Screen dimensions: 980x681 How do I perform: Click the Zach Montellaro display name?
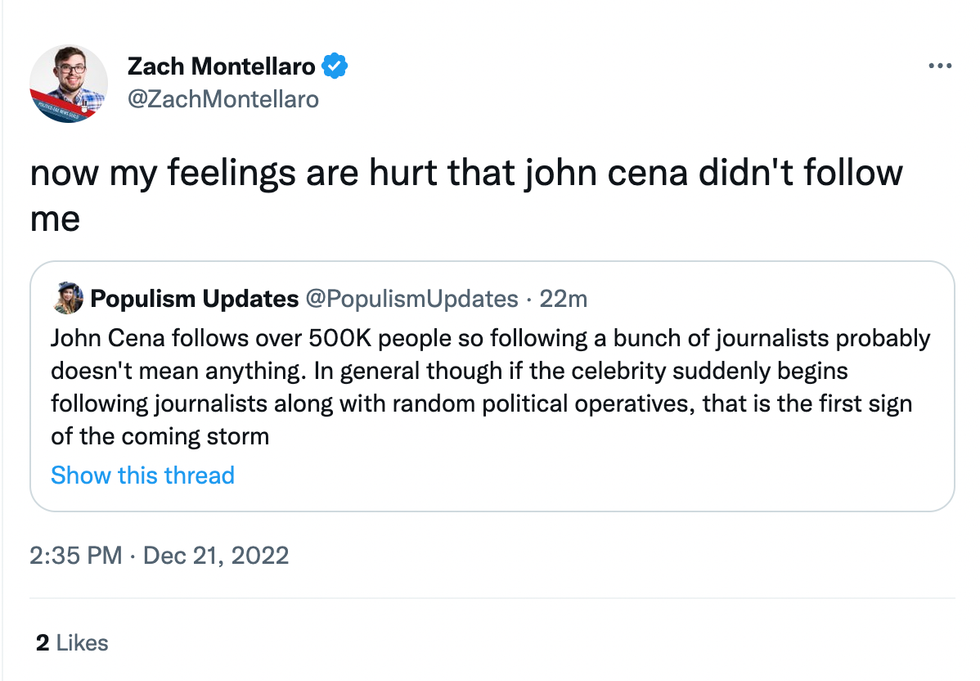pyautogui.click(x=221, y=67)
